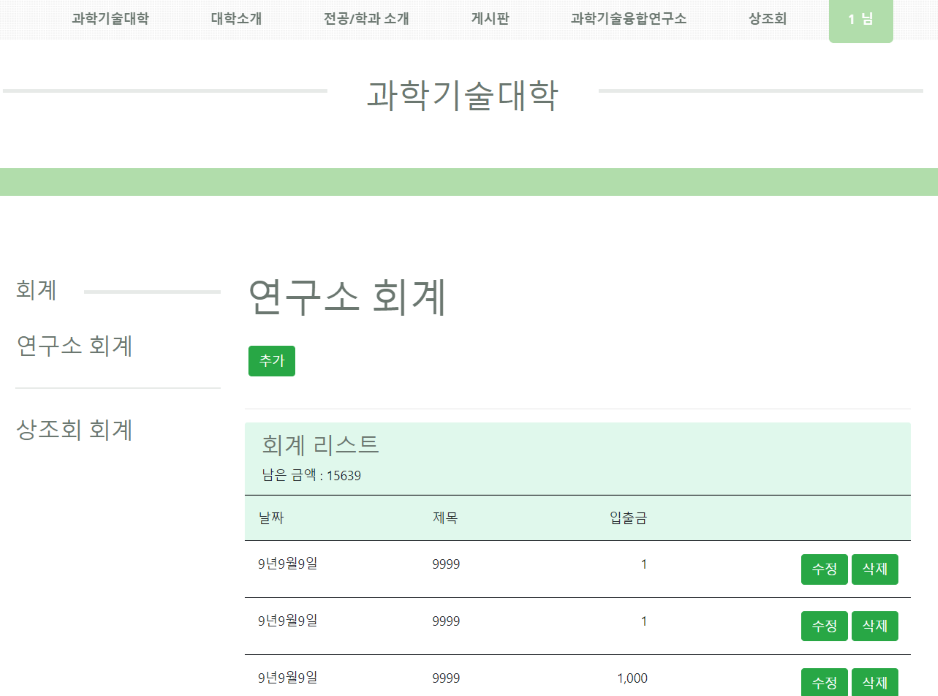Open the 과학기술대학 menu in the navigation bar

(x=110, y=17)
